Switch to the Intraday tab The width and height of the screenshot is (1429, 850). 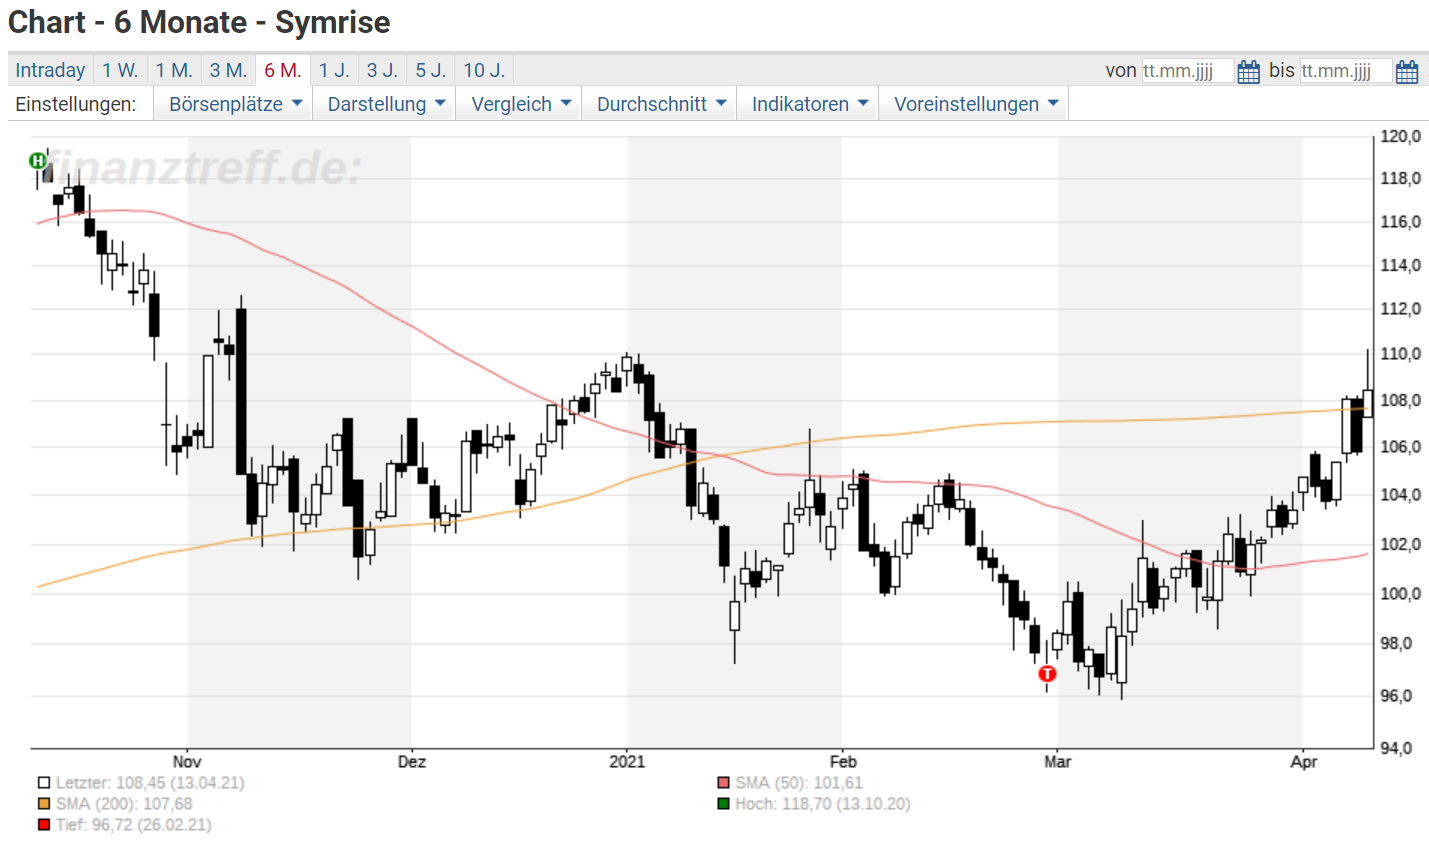point(50,70)
